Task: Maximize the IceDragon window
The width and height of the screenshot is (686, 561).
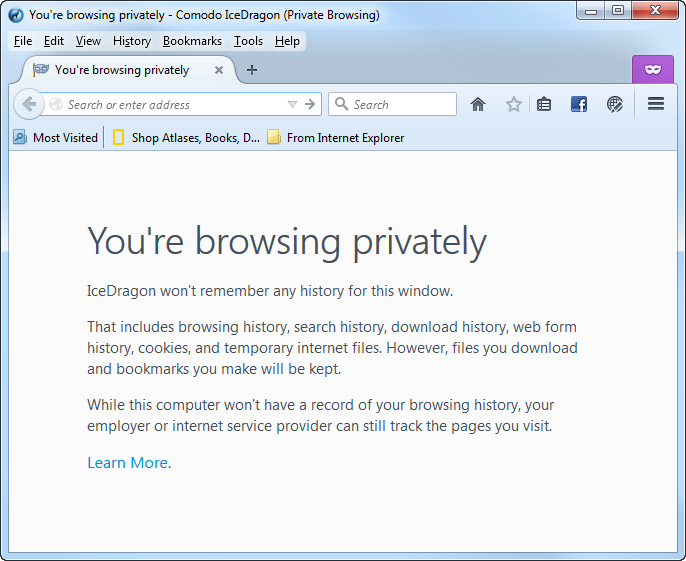Action: [x=618, y=11]
